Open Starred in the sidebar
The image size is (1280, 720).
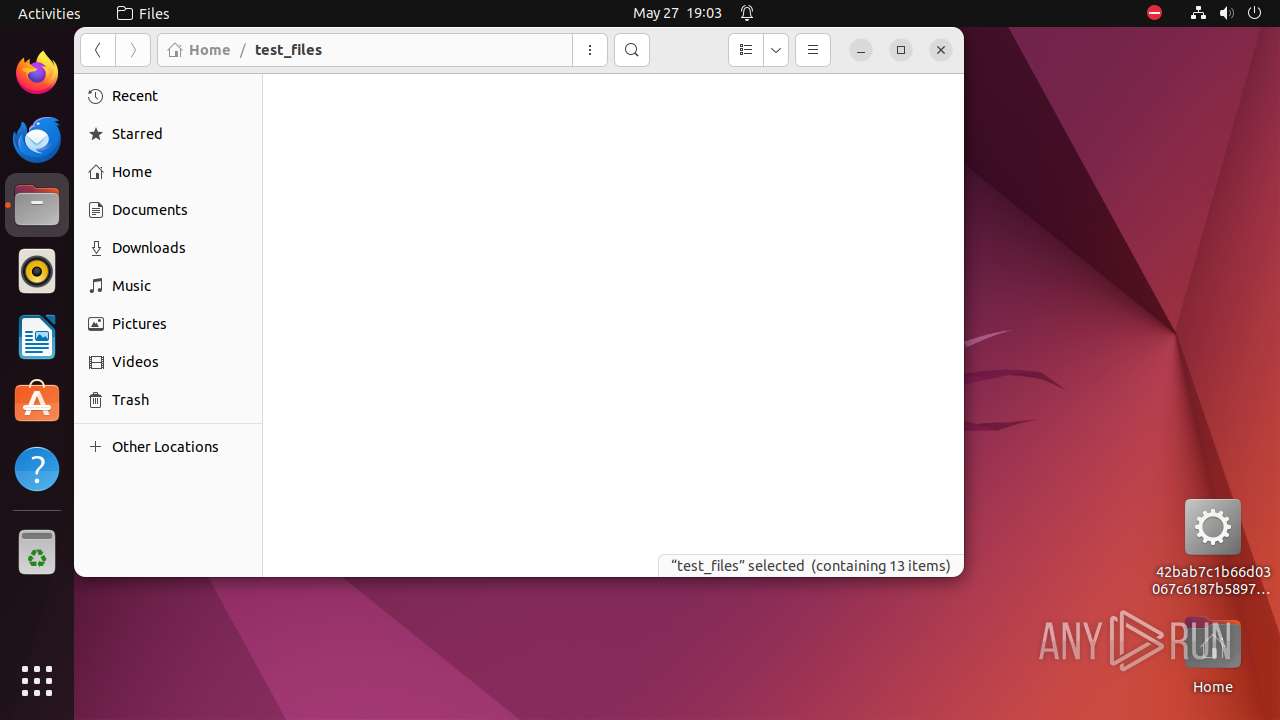(168, 134)
